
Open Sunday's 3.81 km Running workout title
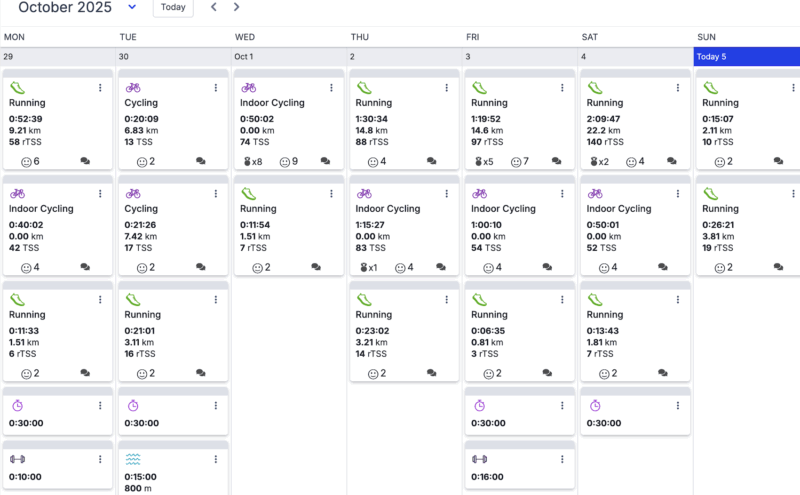click(720, 209)
